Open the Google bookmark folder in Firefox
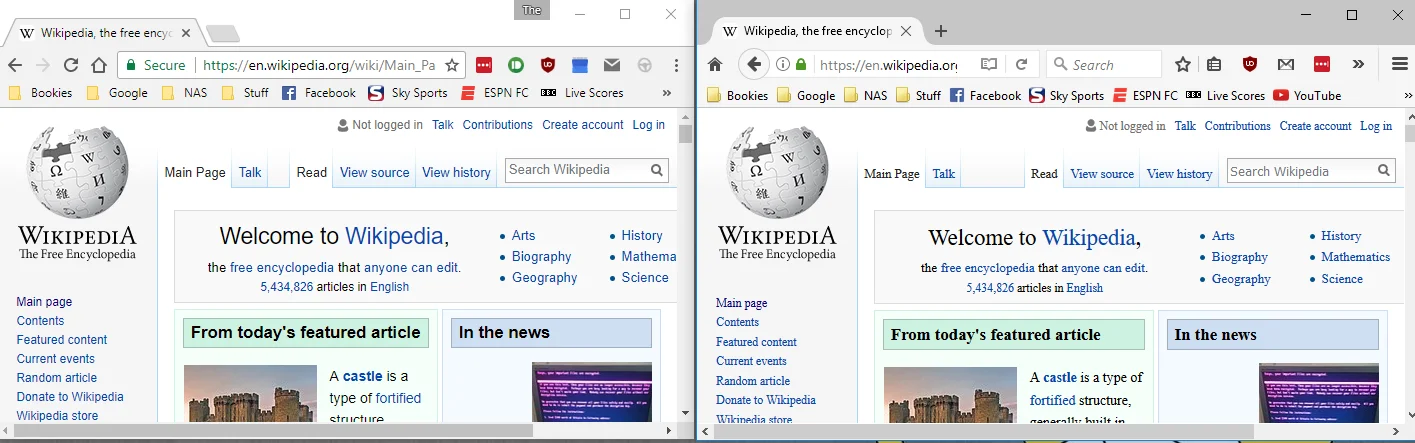This screenshot has width=1415, height=443. click(x=806, y=96)
